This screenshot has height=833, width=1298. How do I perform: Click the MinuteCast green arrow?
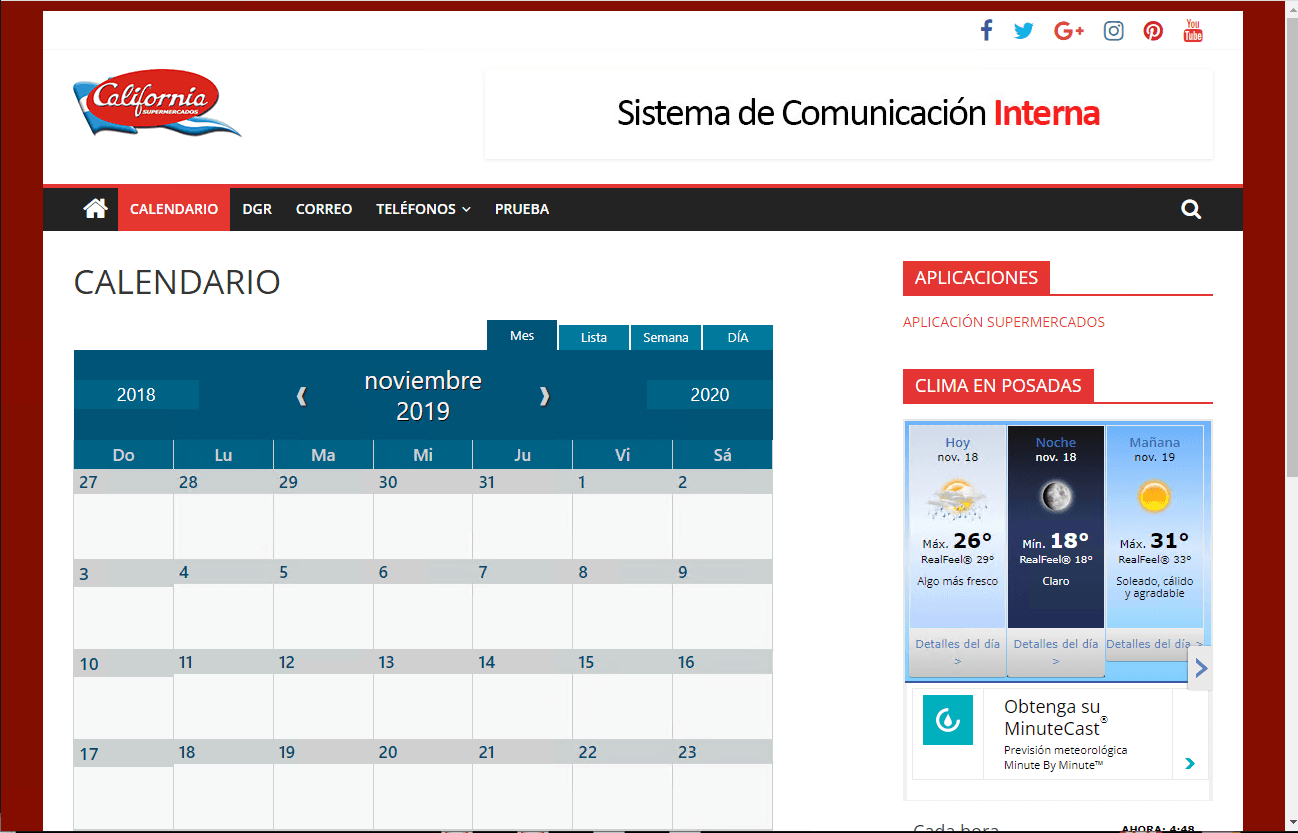click(x=1189, y=764)
